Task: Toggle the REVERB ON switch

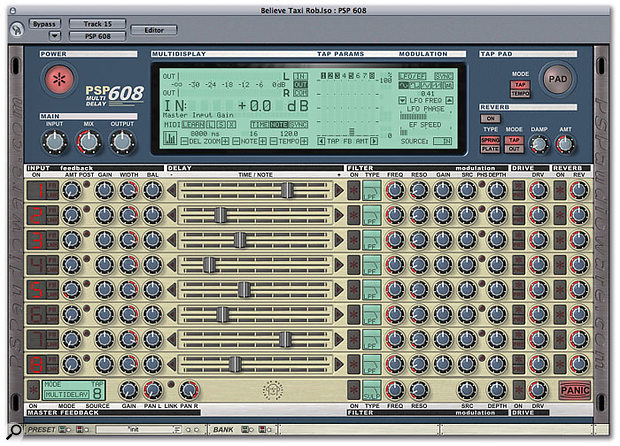Action: click(490, 118)
